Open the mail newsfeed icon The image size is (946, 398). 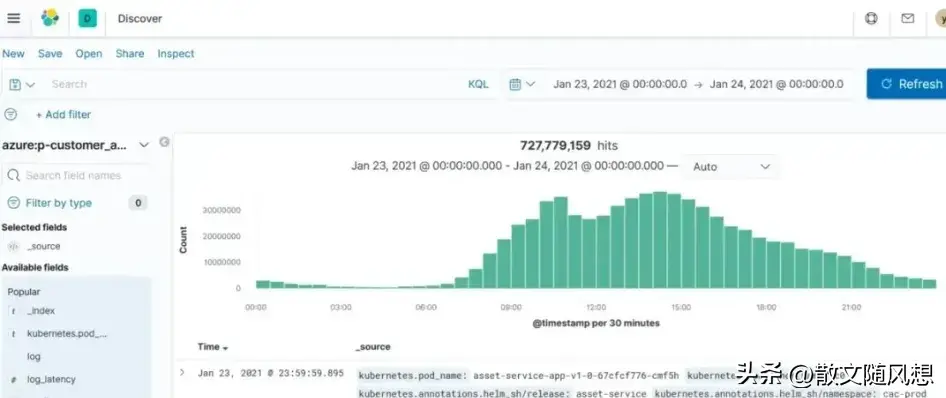tap(907, 18)
